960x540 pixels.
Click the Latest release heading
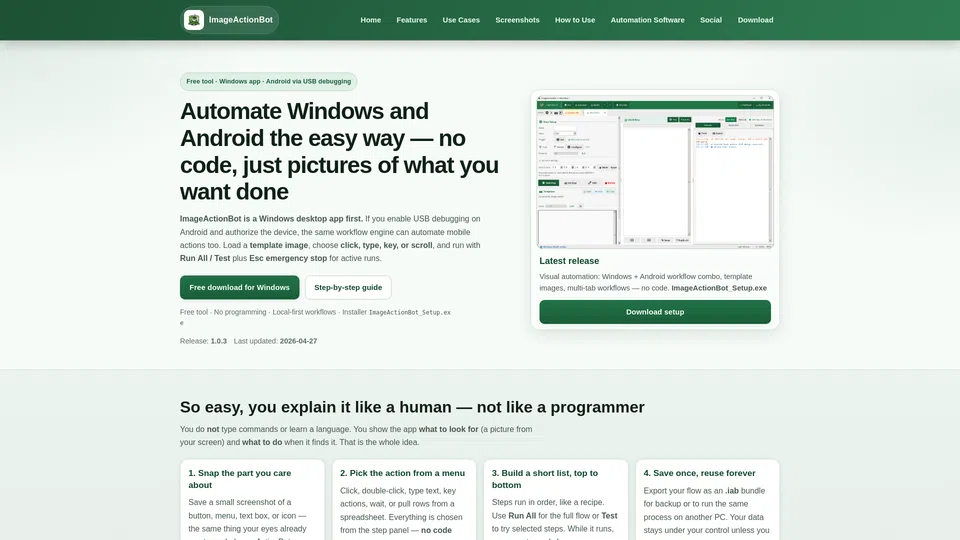coord(569,261)
